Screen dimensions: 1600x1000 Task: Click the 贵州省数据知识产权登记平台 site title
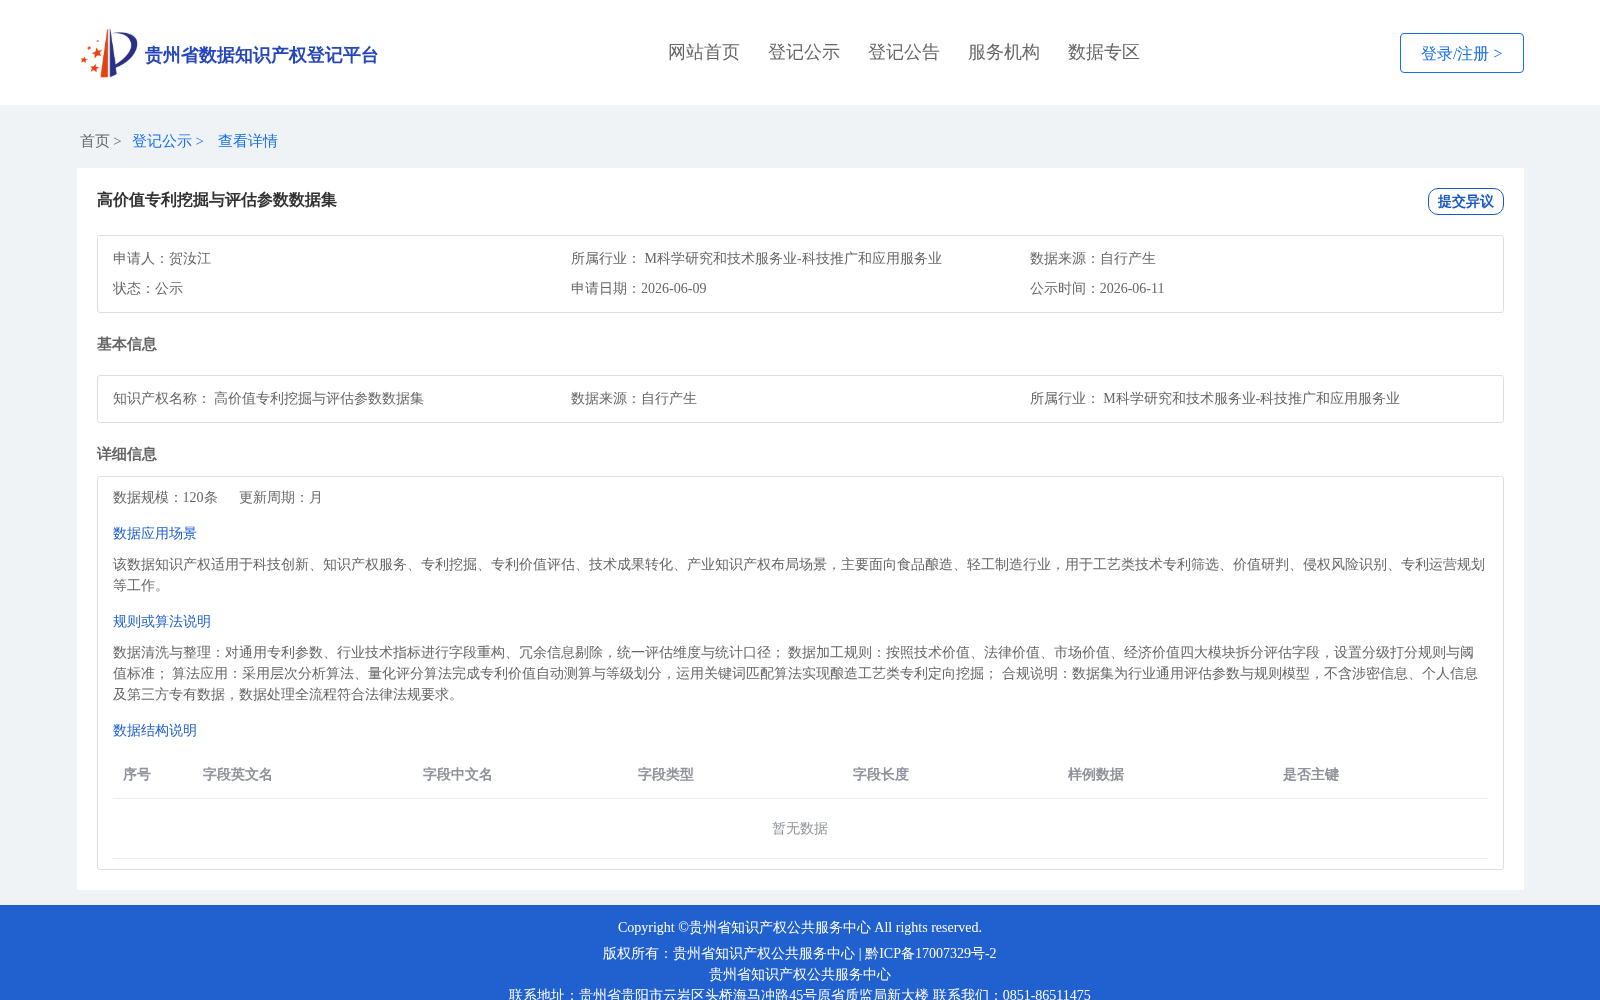click(x=262, y=55)
